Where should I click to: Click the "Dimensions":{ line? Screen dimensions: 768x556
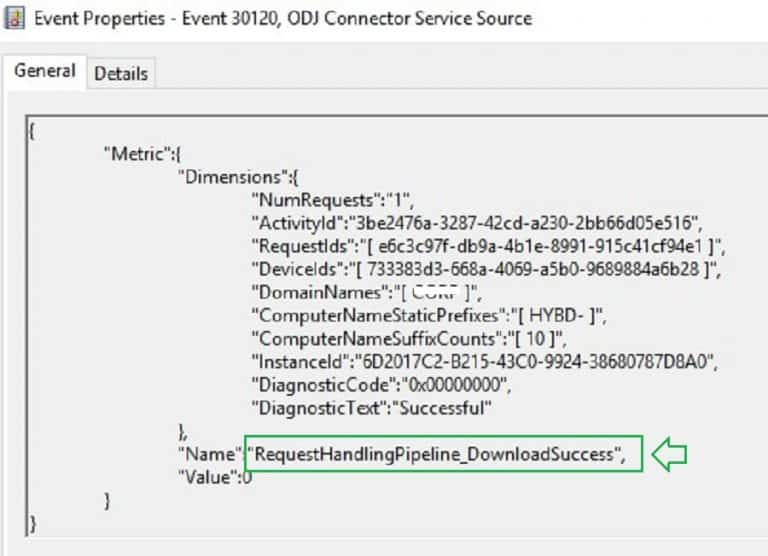pos(238,177)
